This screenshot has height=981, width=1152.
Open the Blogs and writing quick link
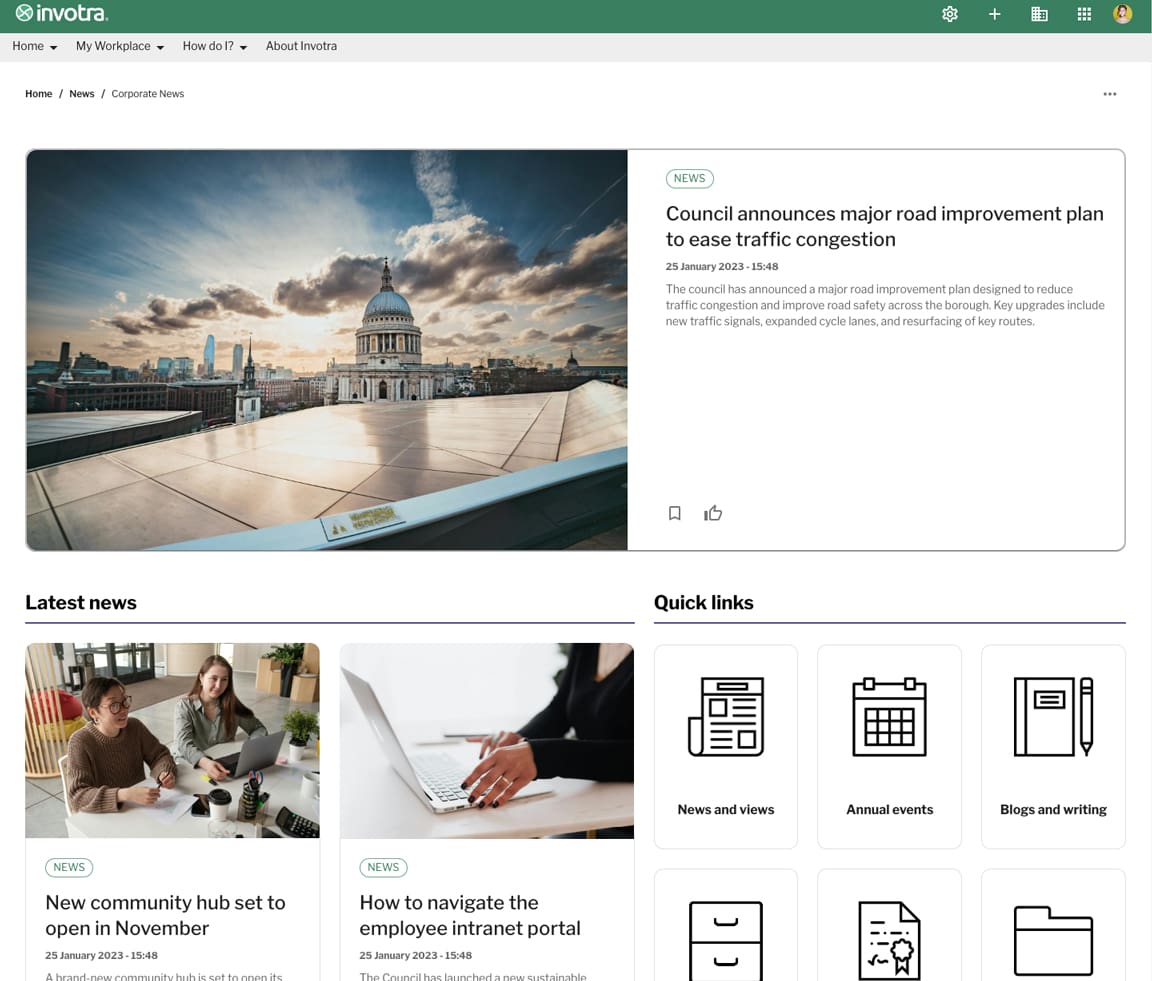point(1053,746)
